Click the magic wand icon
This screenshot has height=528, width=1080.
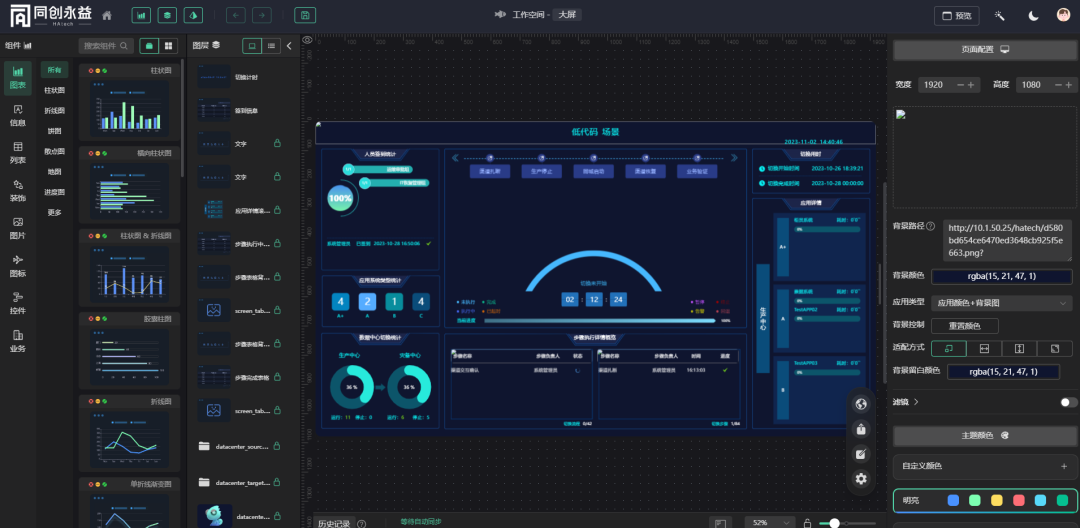point(999,16)
